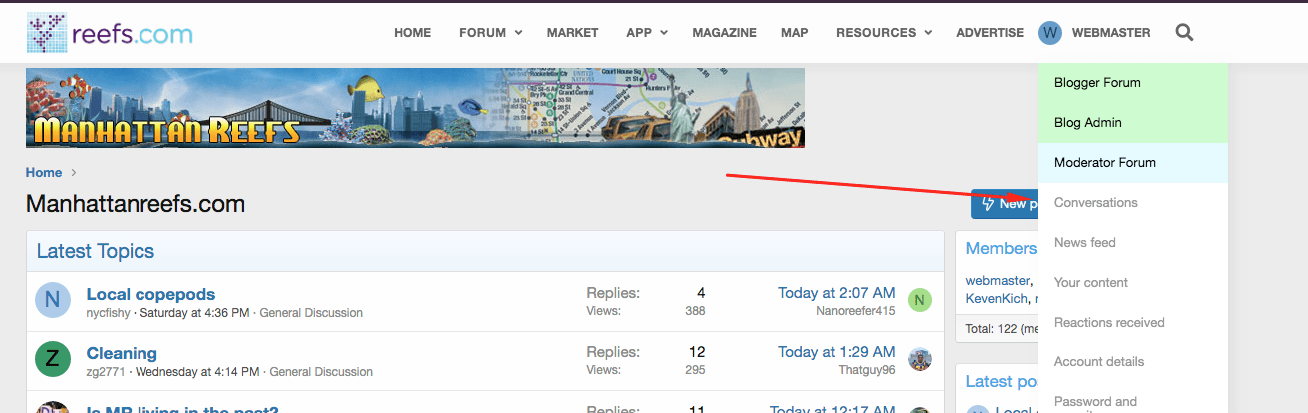
Task: Click nycfishy's 'N' avatar on Local copepods
Action: pos(52,300)
